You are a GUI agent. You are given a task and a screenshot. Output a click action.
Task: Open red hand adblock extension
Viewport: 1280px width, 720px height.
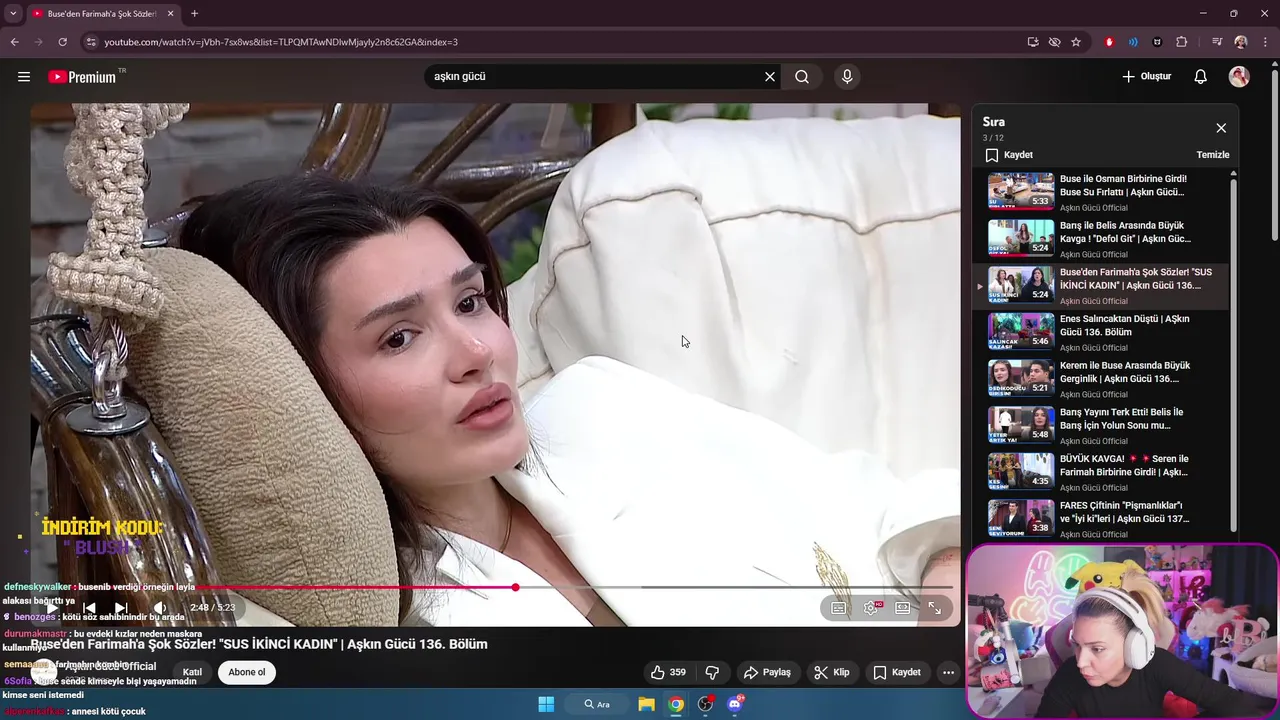pos(1109,42)
